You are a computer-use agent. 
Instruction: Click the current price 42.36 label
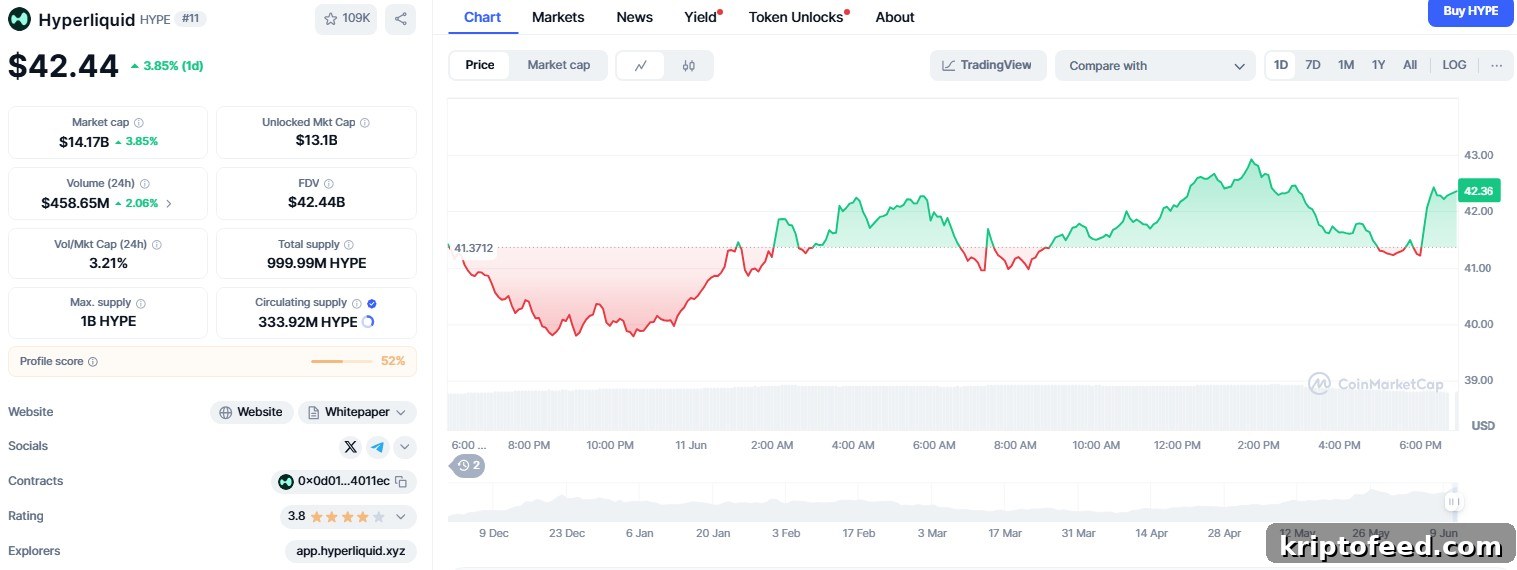point(1478,191)
